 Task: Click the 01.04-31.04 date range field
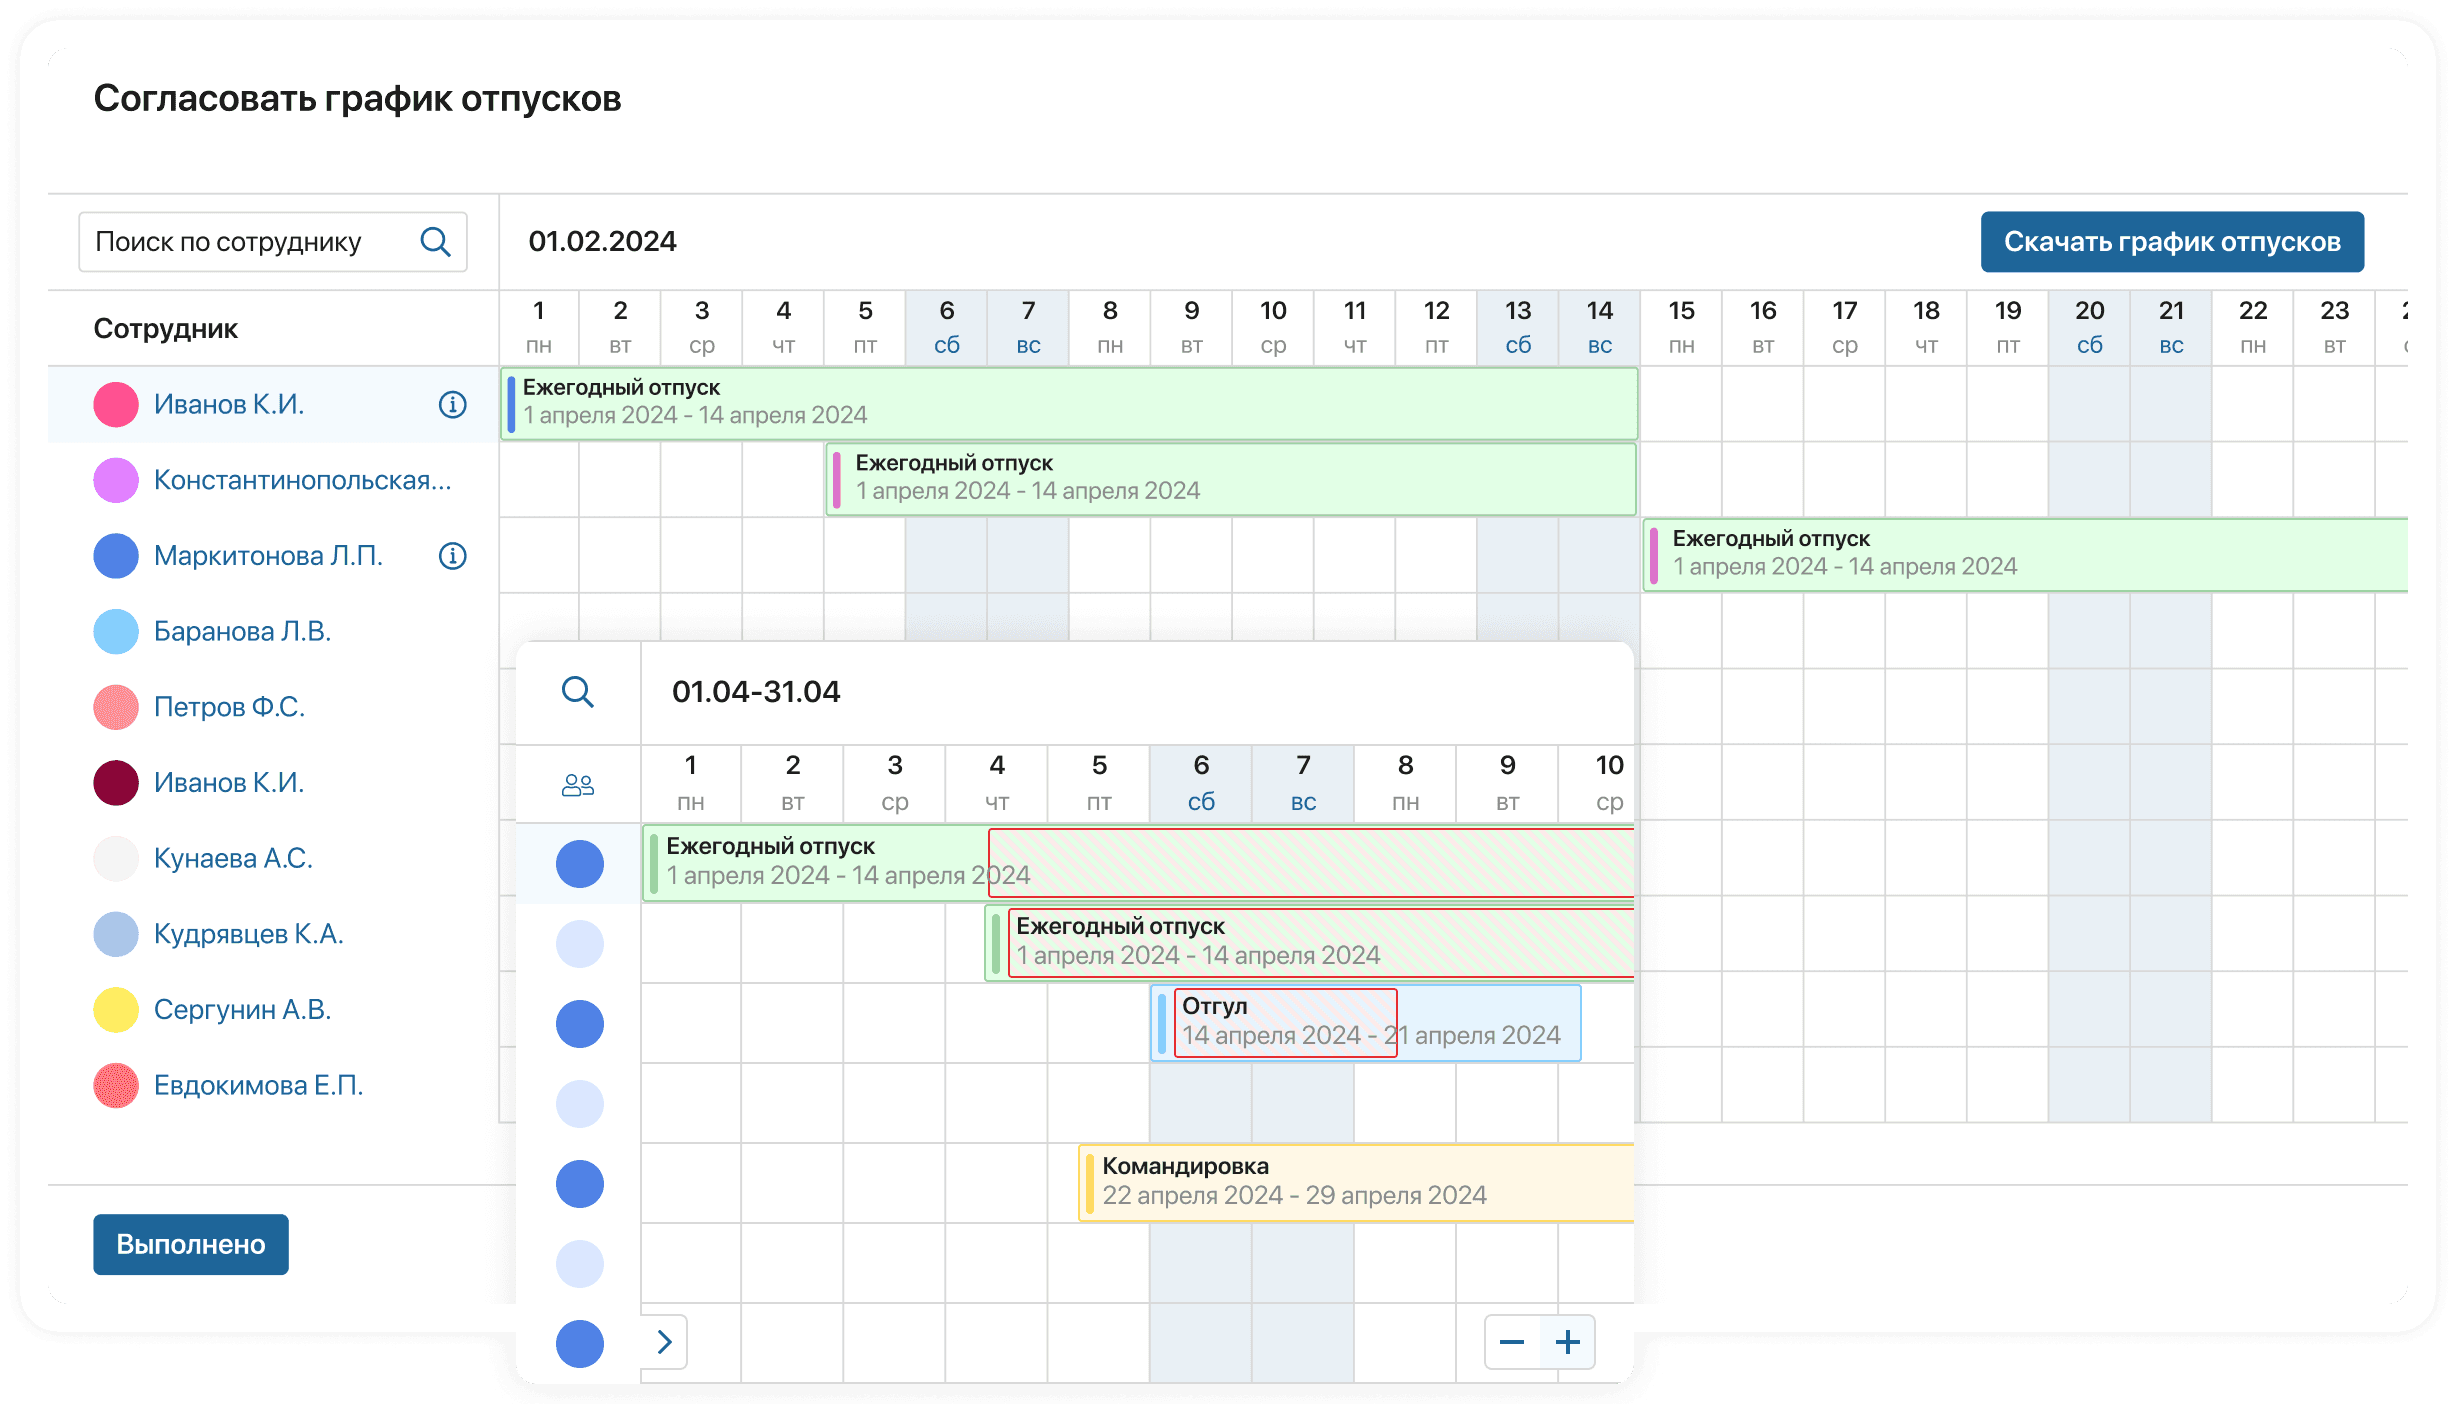(x=756, y=692)
